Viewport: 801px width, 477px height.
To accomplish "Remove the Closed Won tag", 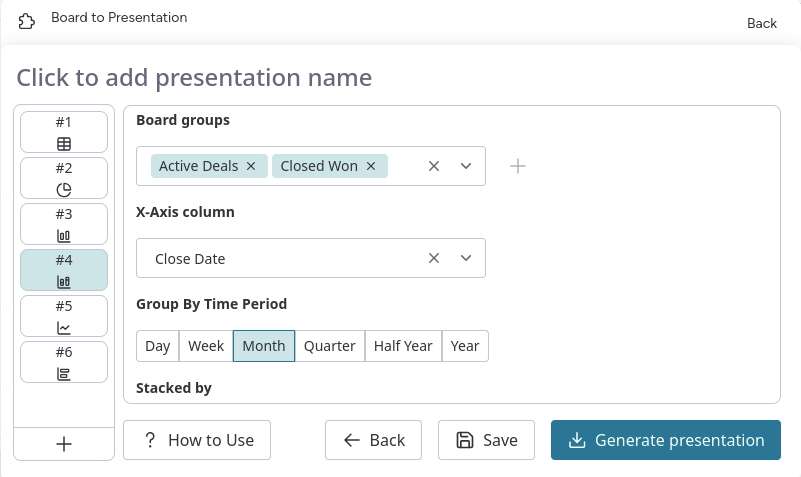I will pyautogui.click(x=371, y=166).
